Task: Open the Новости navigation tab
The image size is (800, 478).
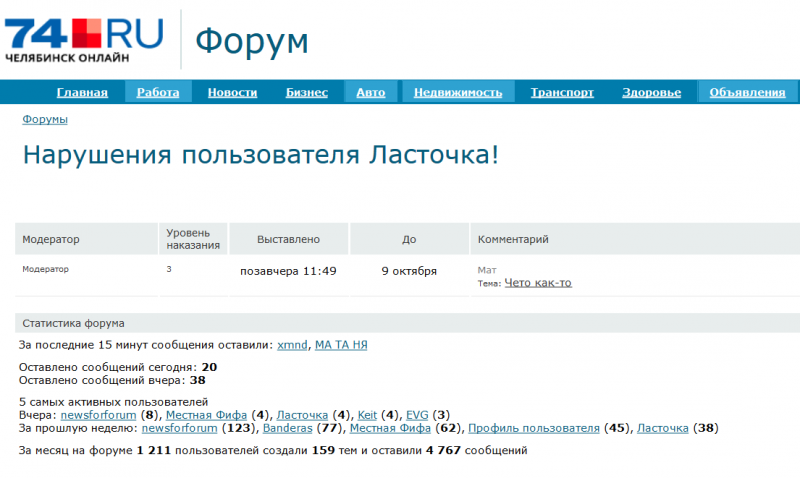Action: 232,93
